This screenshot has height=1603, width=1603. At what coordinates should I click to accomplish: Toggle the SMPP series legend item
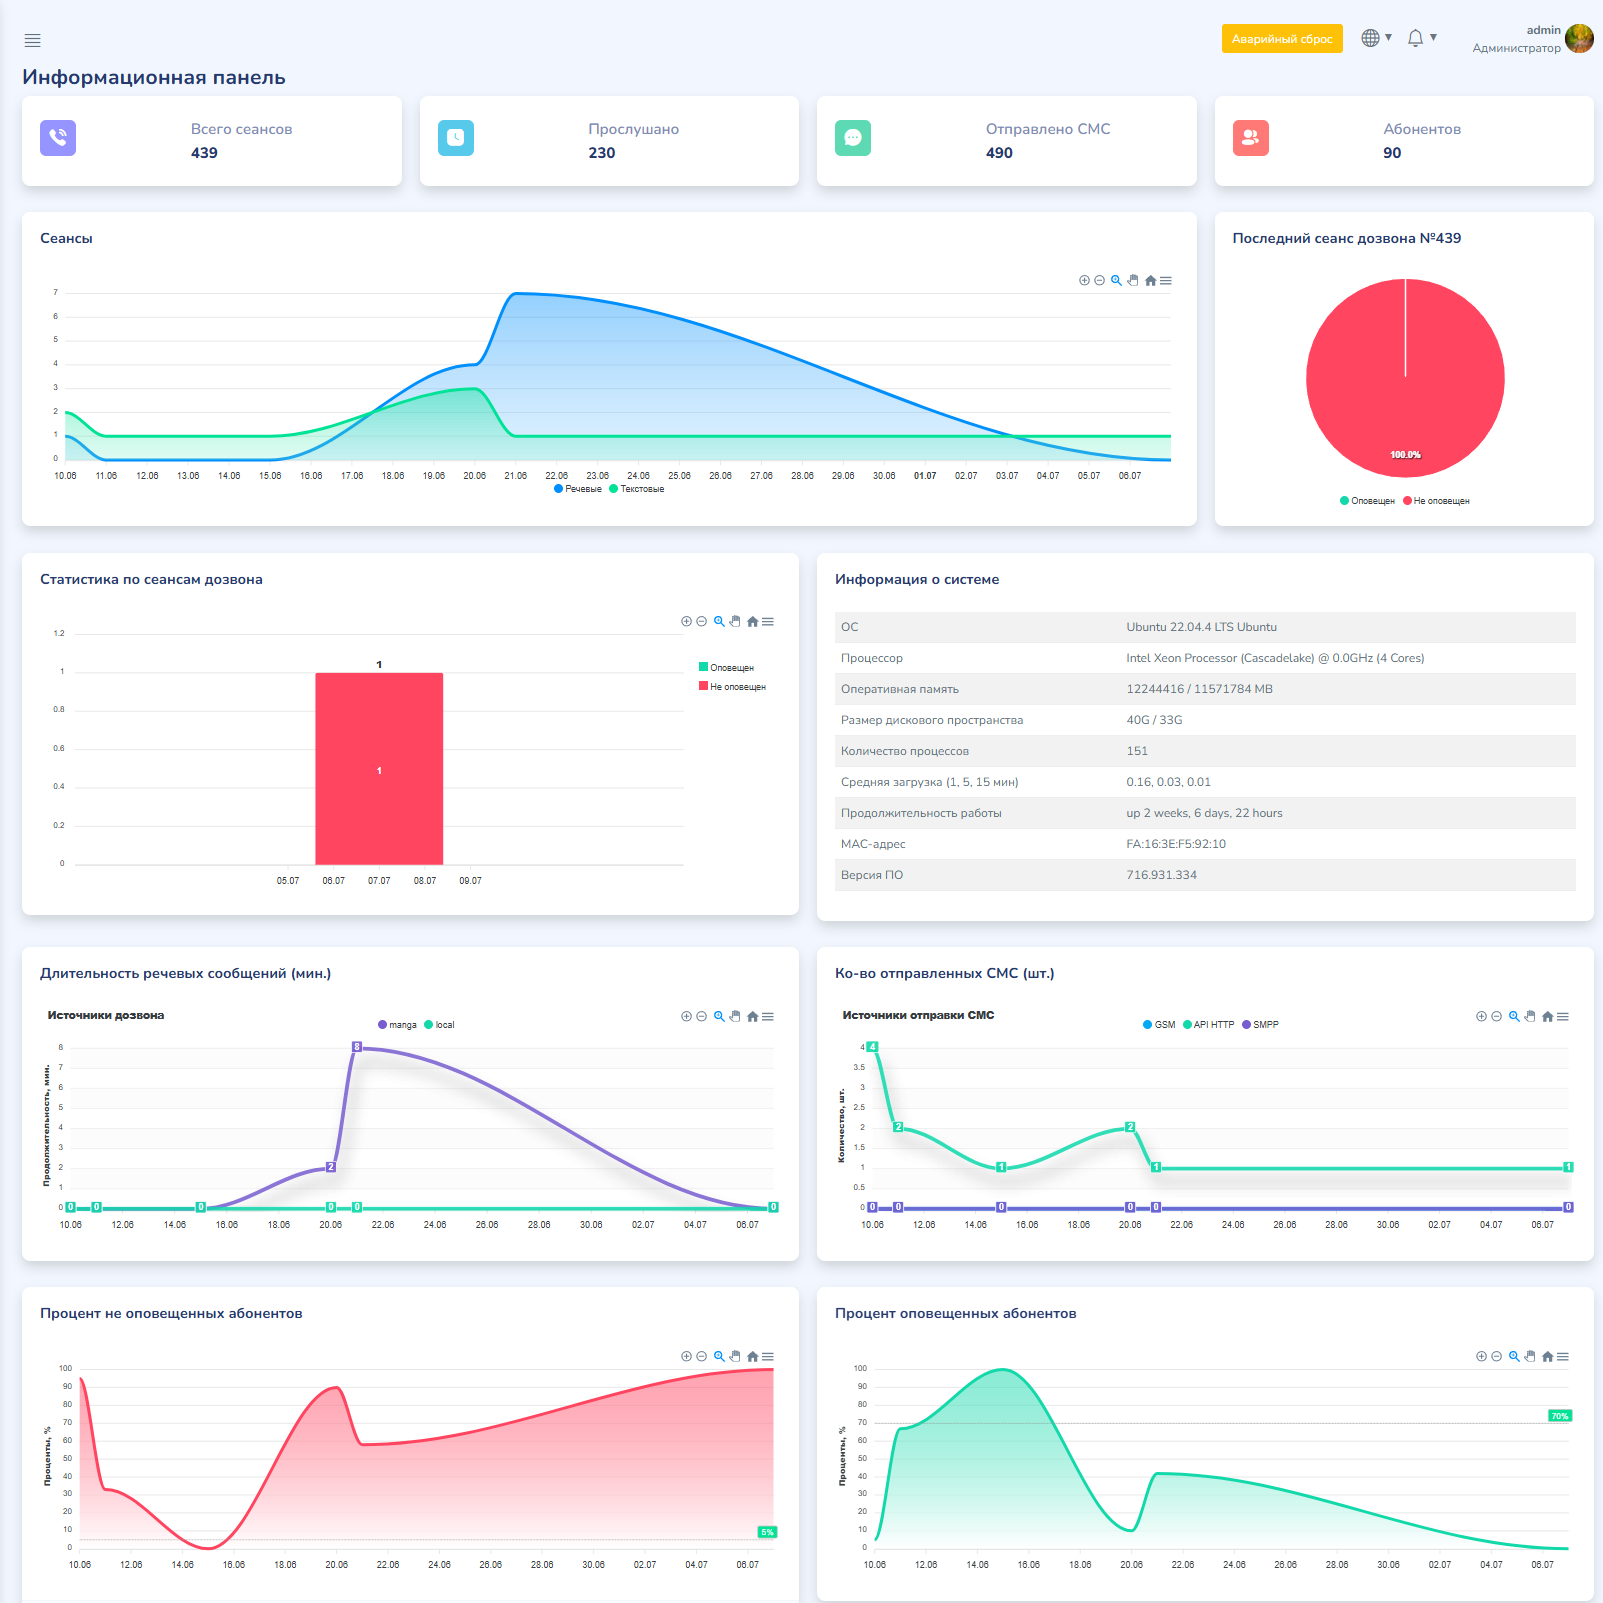coord(1261,1025)
